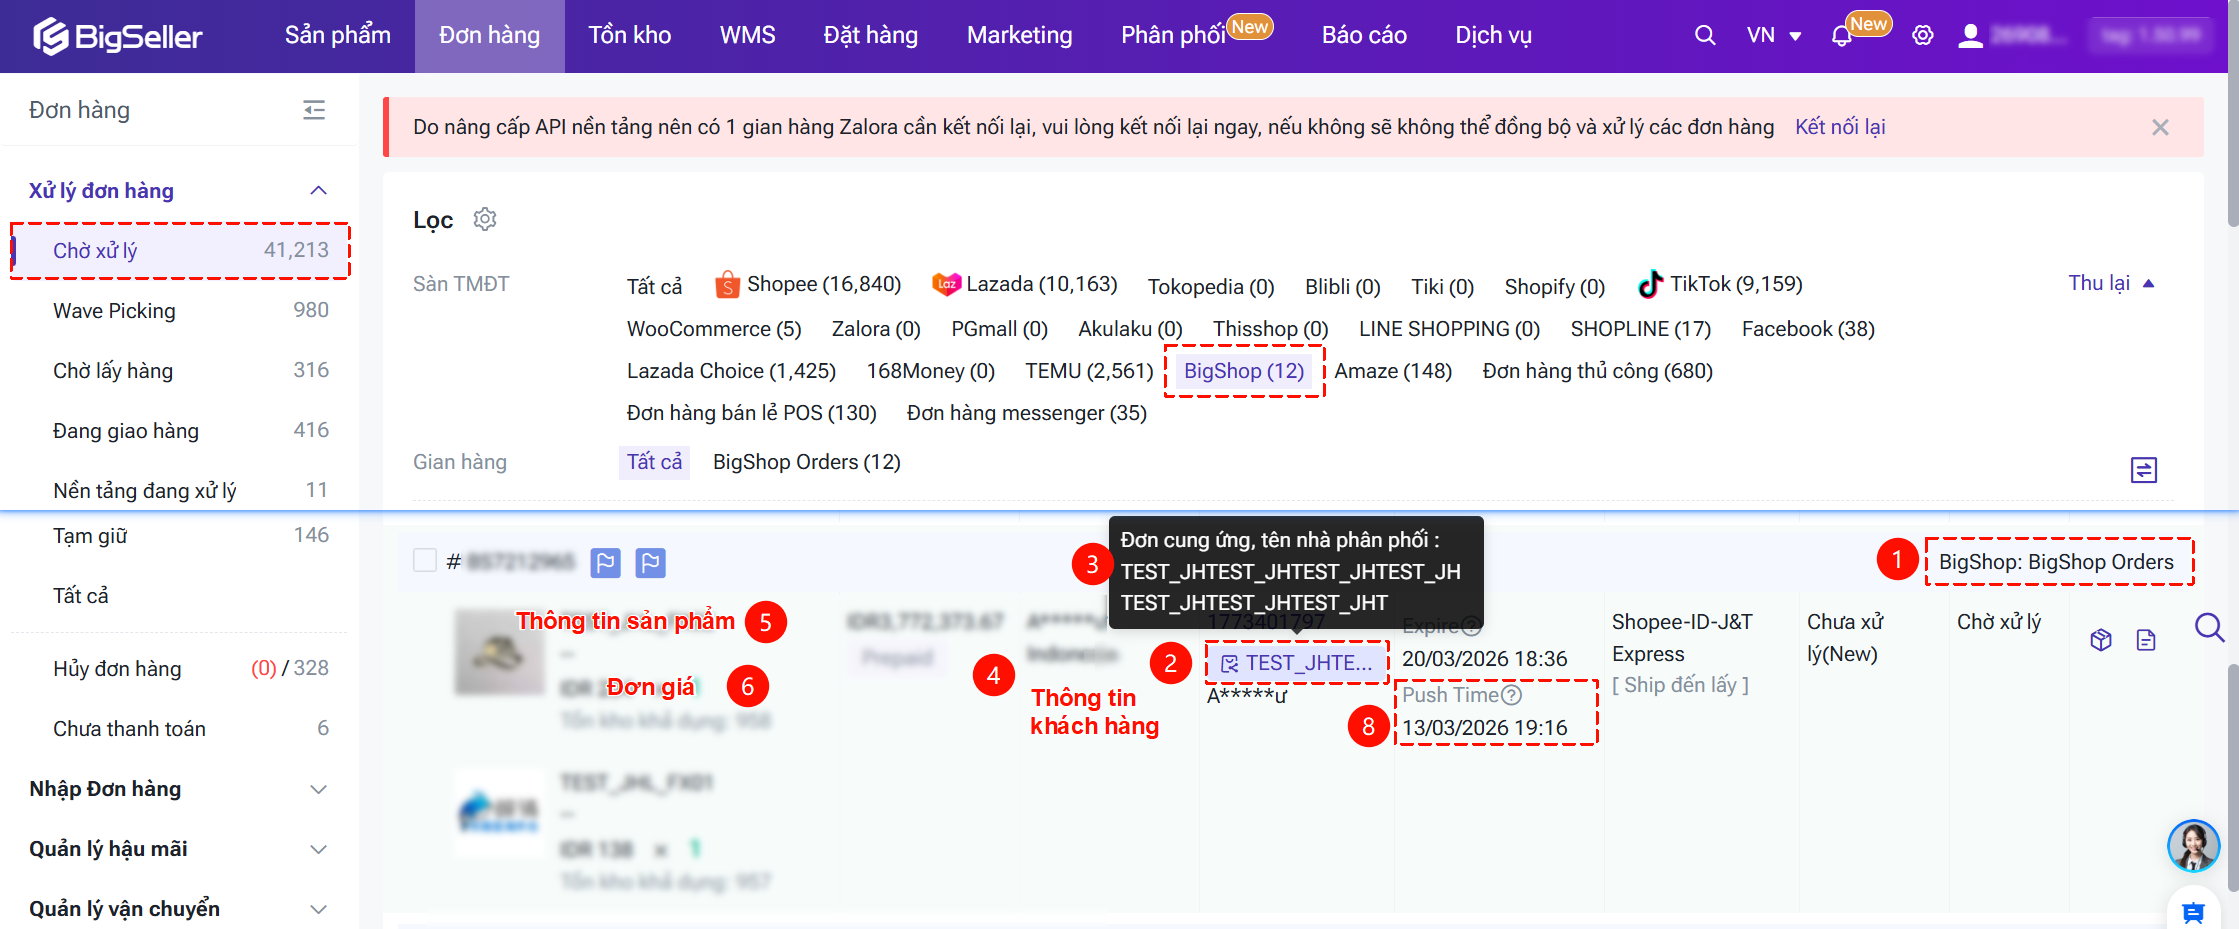The width and height of the screenshot is (2239, 929).
Task: Open the order document icon
Action: point(2146,640)
